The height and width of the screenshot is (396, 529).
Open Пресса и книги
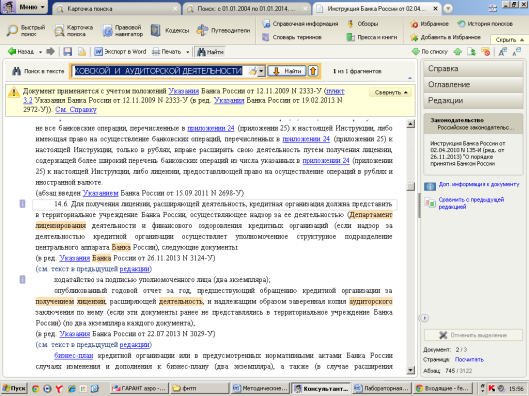pyautogui.click(x=372, y=37)
